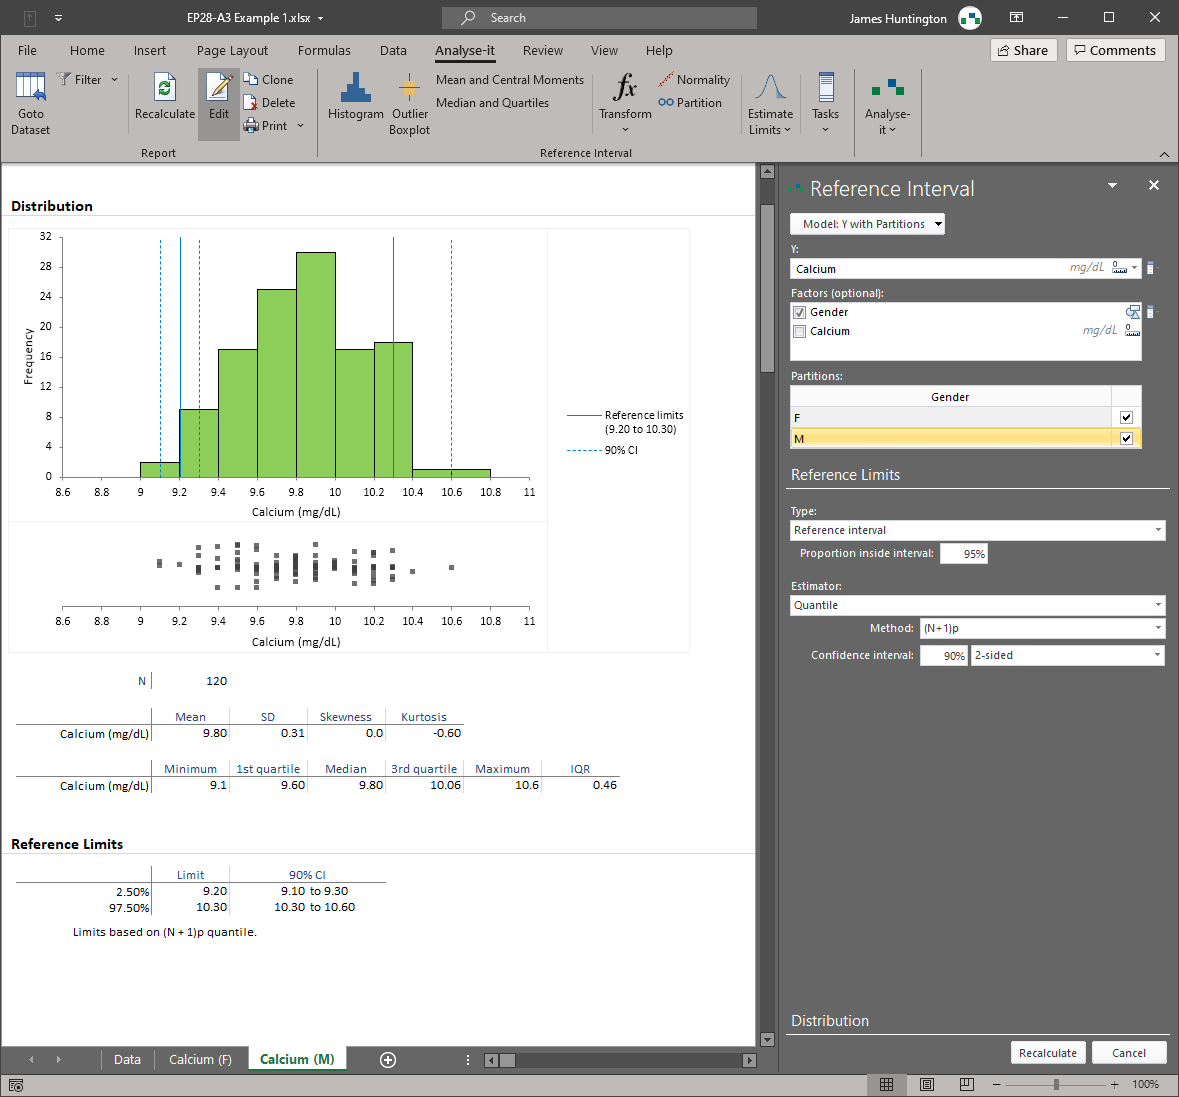Expand the Estimator Quantile dropdown
The height and width of the screenshot is (1097, 1179).
977,605
